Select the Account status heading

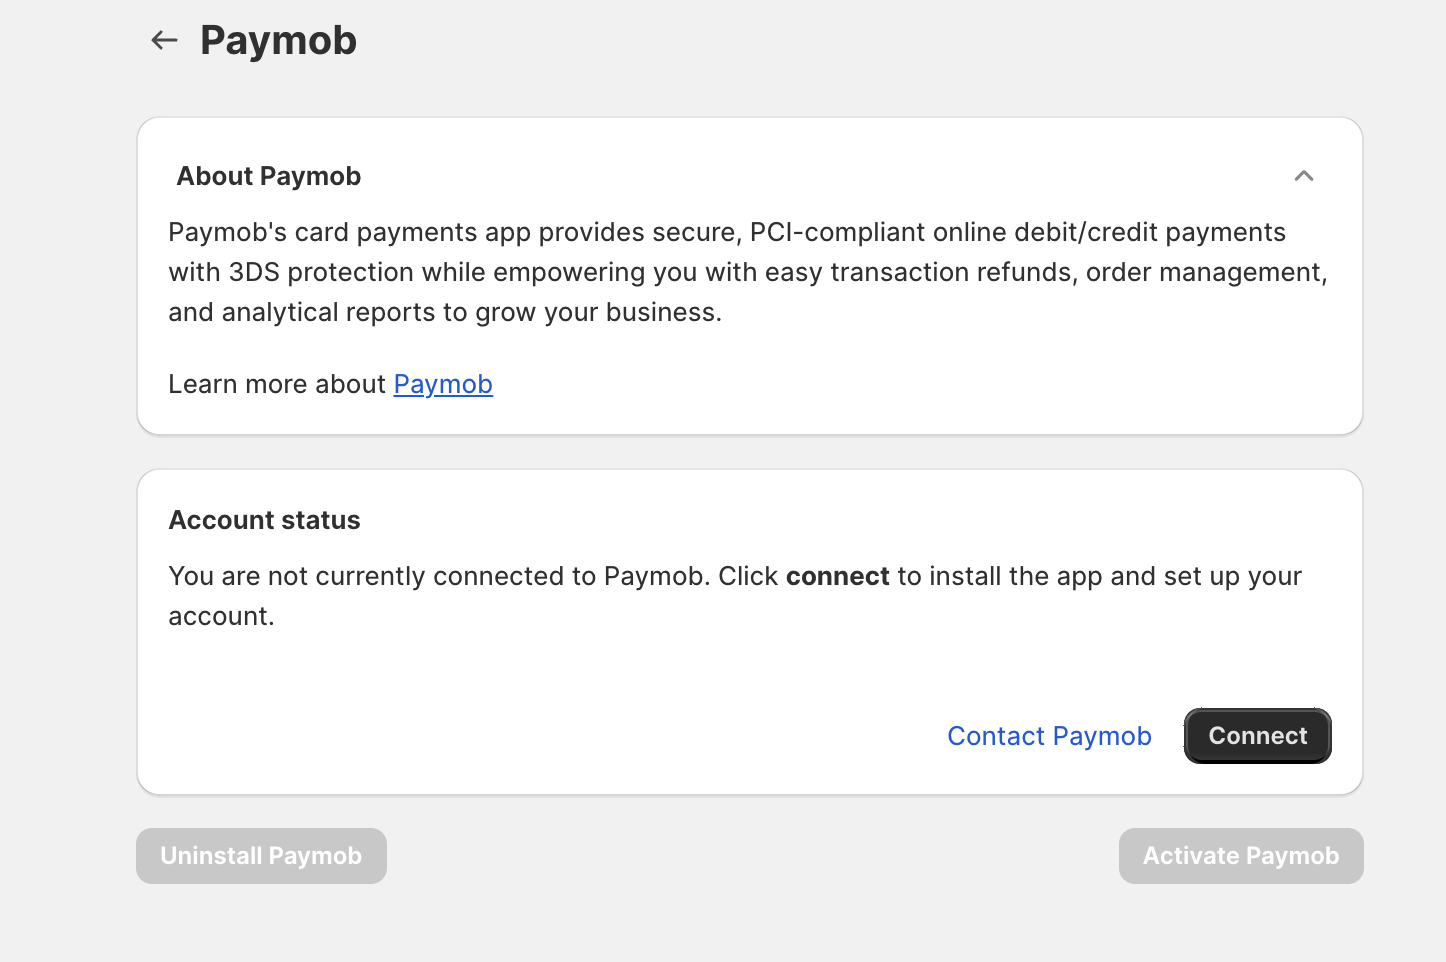[265, 520]
